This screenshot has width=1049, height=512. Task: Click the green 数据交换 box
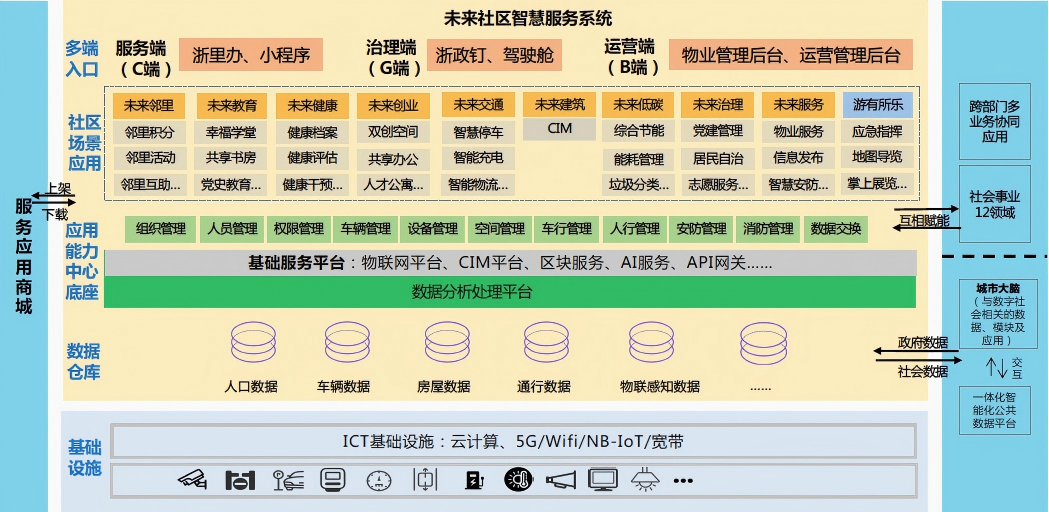coord(836,230)
